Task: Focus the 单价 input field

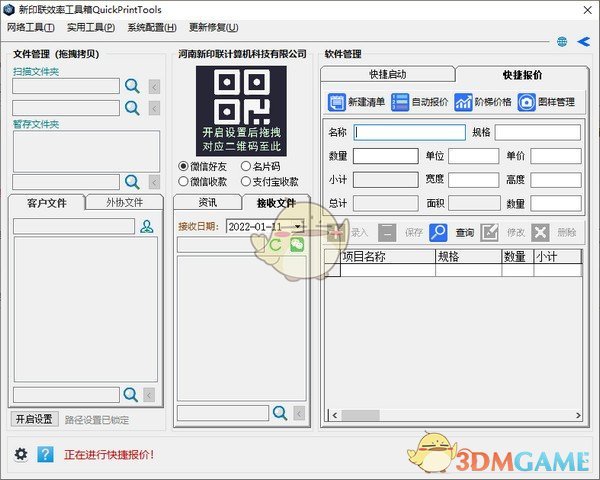Action: coord(556,156)
